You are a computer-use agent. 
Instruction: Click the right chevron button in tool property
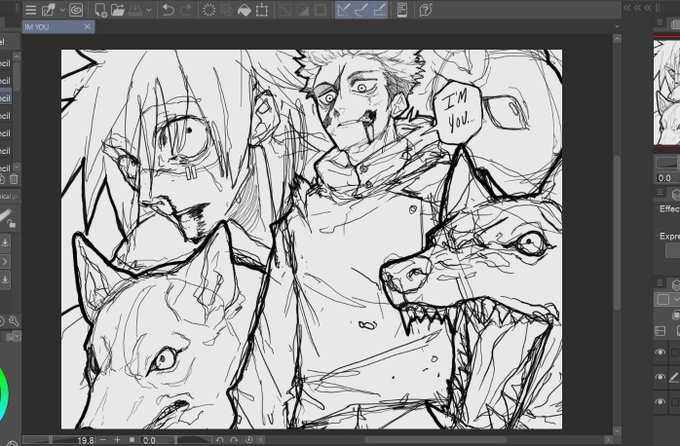[x=5, y=262]
